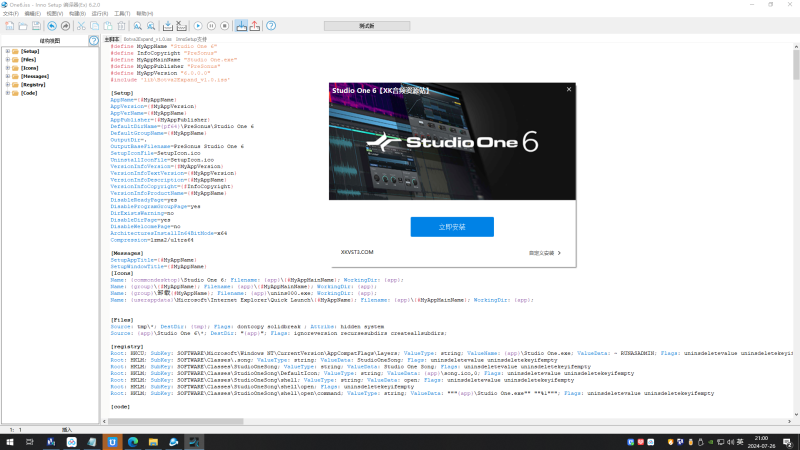Click the editor scroll-down arrow
Image resolution: width=800 pixels, height=450 pixels.
point(796,414)
